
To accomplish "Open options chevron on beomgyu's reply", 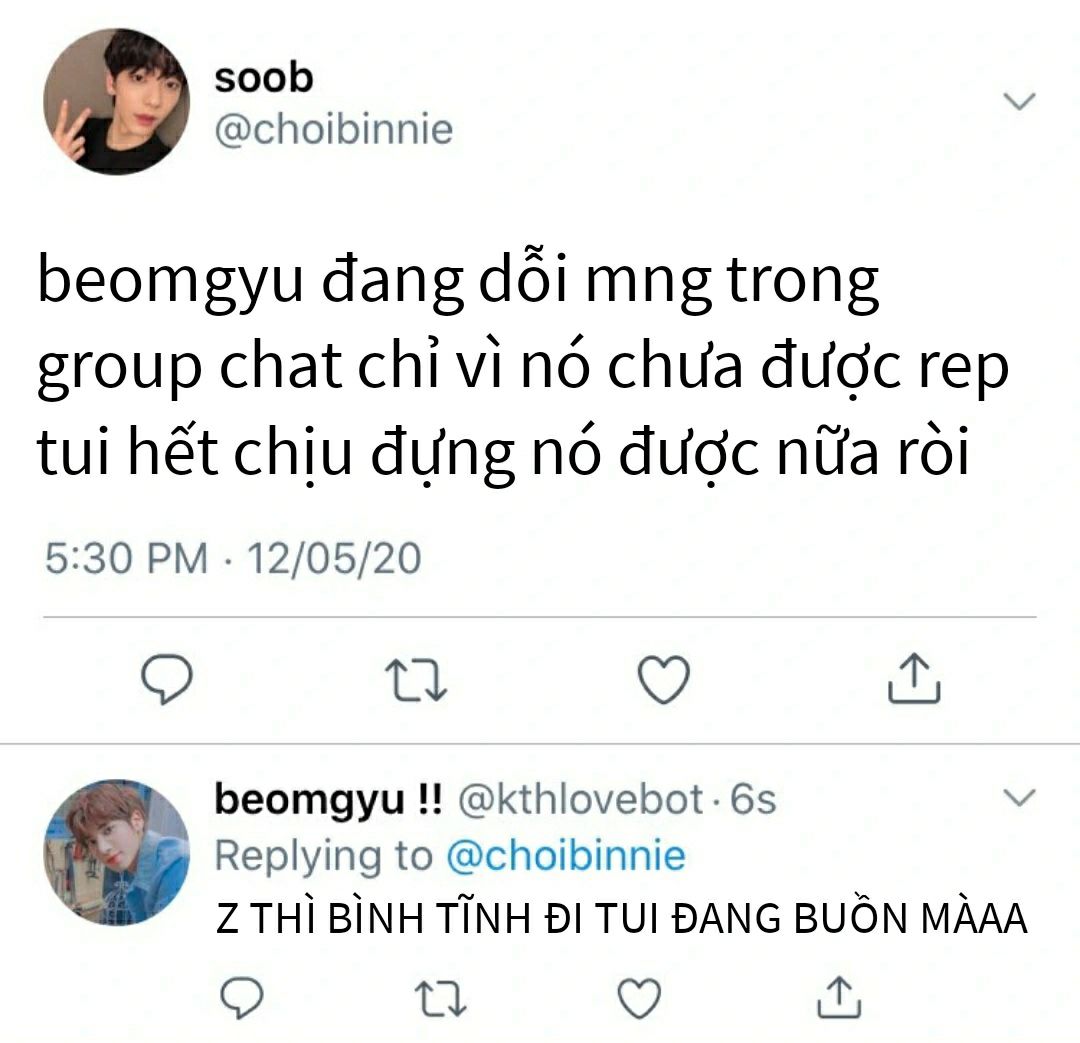I will pyautogui.click(x=1019, y=798).
